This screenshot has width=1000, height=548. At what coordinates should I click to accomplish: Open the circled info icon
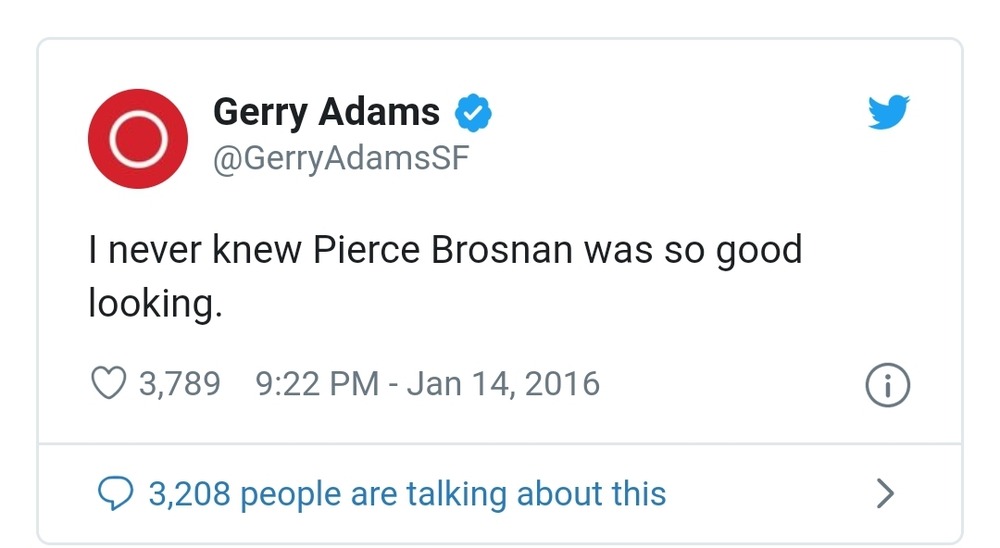(888, 386)
